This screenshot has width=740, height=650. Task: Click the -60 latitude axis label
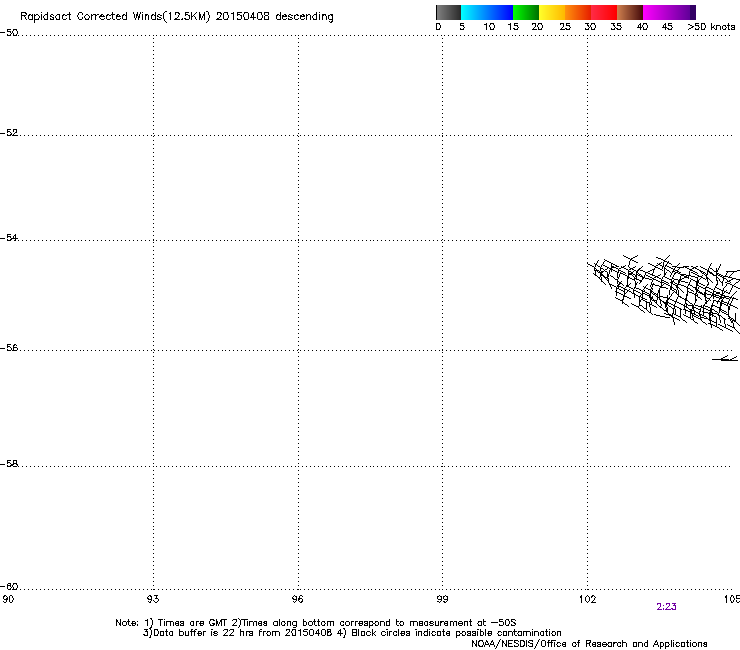tap(9, 587)
